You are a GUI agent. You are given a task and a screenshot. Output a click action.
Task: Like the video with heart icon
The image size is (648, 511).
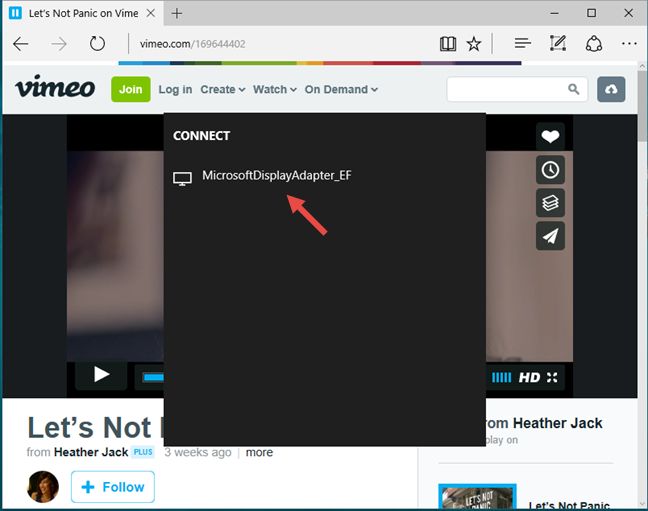click(550, 136)
